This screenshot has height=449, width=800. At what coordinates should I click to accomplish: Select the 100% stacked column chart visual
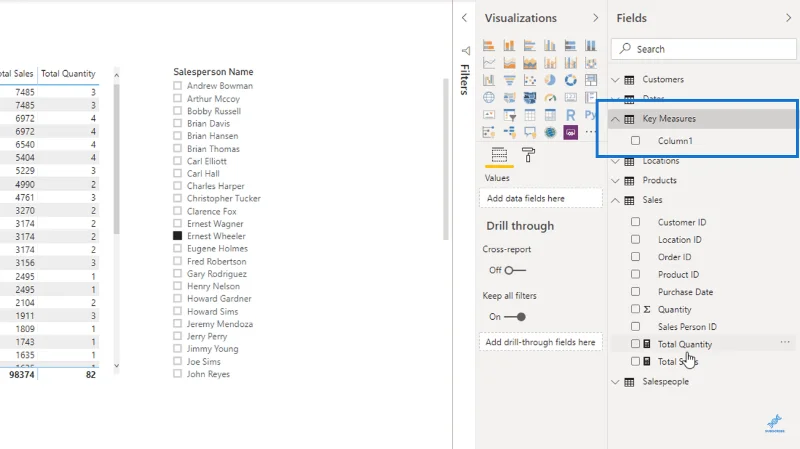coord(591,45)
